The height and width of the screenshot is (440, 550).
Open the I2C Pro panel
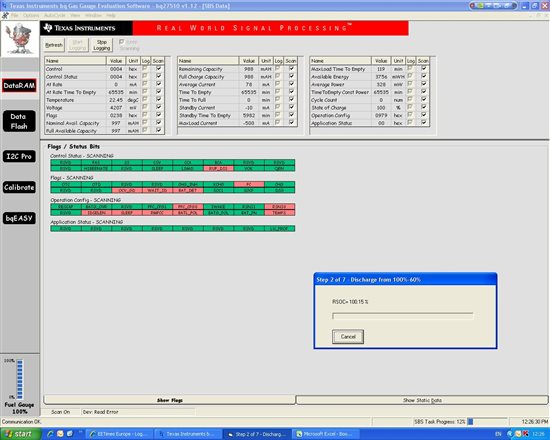coord(19,156)
